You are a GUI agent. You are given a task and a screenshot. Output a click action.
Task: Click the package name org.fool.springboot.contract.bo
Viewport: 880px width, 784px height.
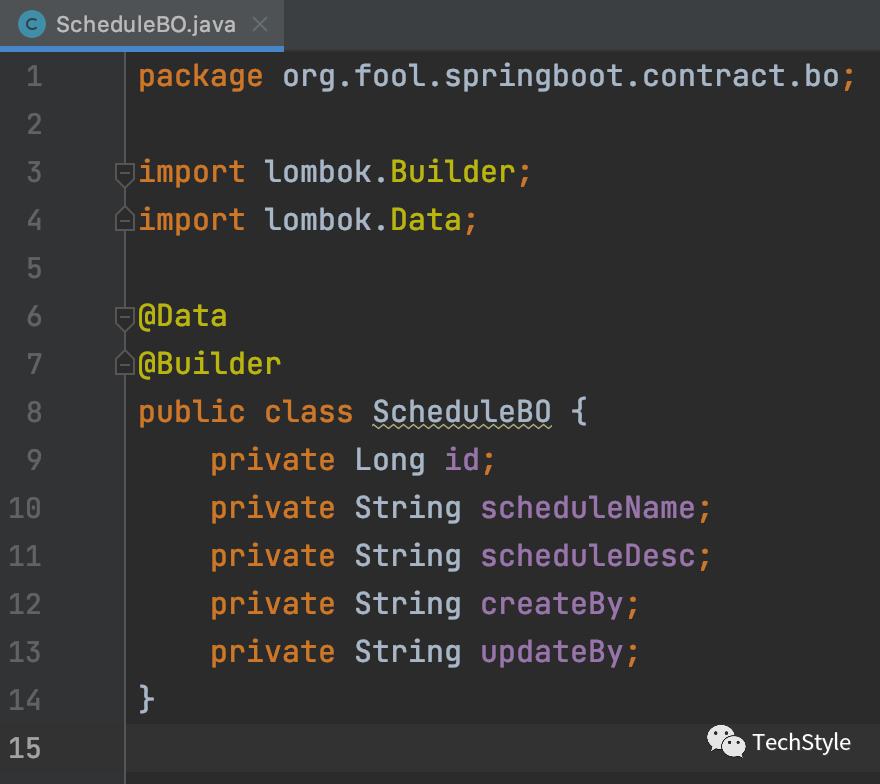click(560, 76)
